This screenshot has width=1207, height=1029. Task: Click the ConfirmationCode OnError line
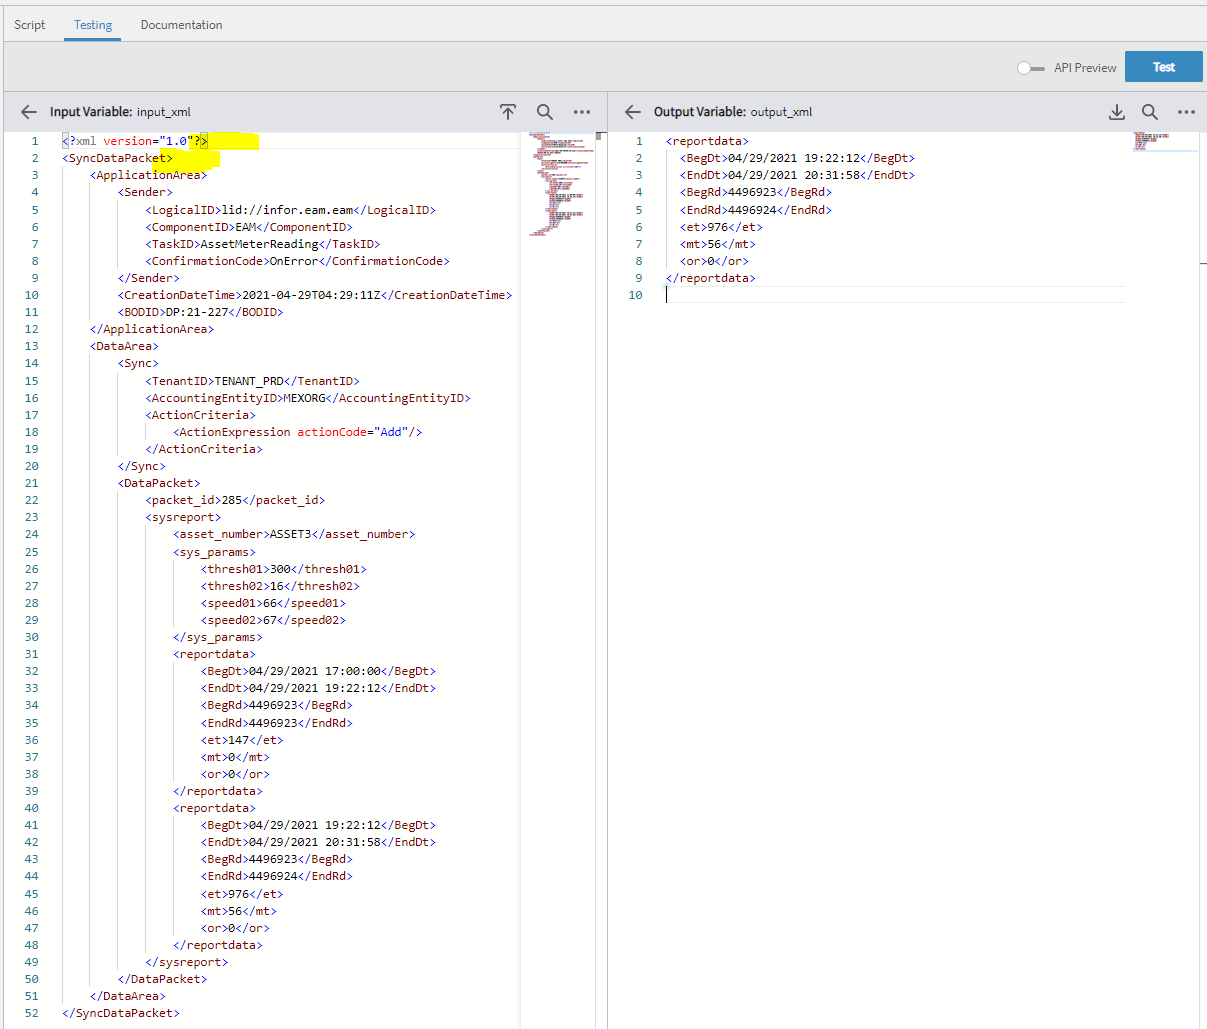tap(298, 261)
